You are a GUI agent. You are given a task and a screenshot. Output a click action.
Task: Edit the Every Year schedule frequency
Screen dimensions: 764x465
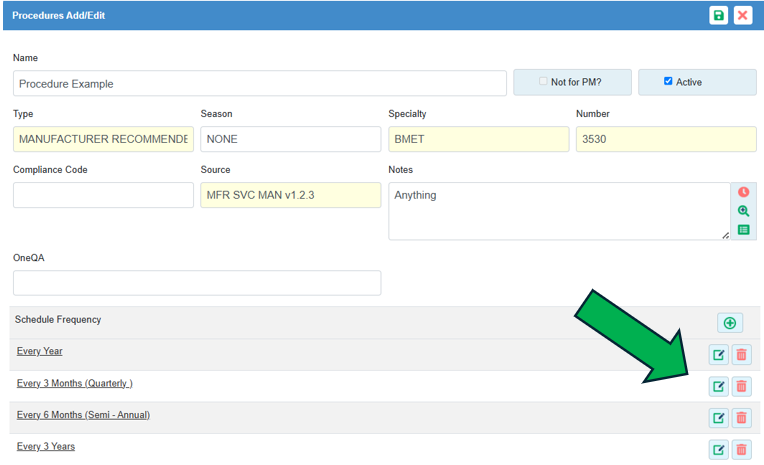718,355
